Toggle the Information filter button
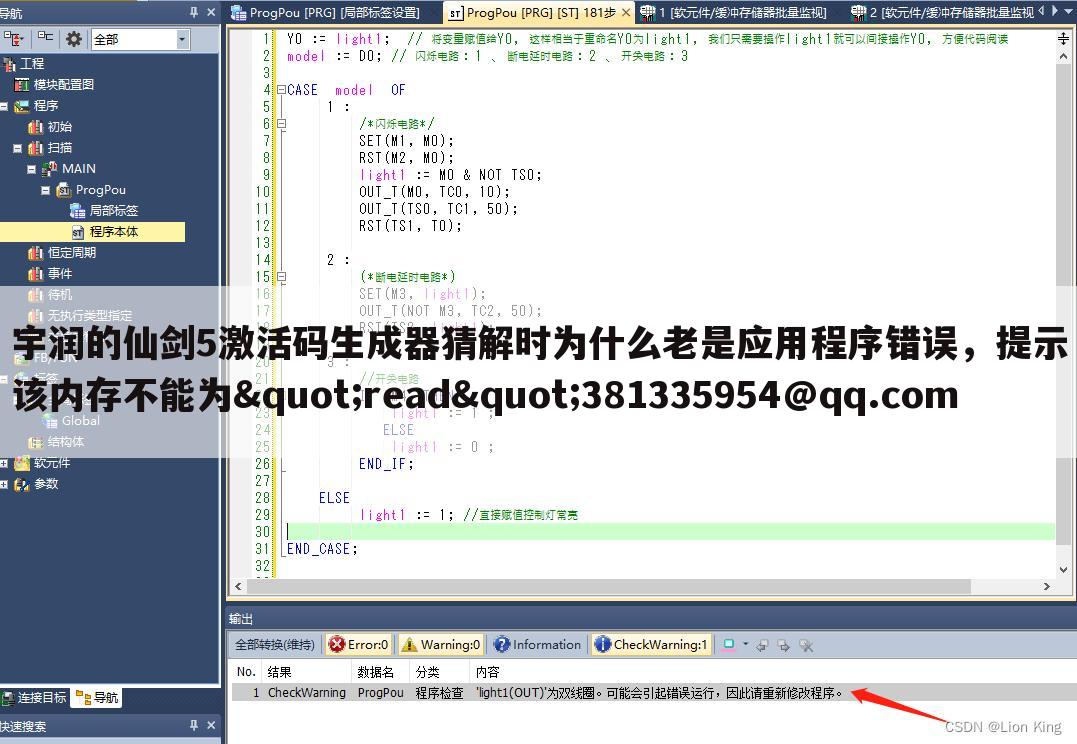The height and width of the screenshot is (744, 1077). coord(537,645)
